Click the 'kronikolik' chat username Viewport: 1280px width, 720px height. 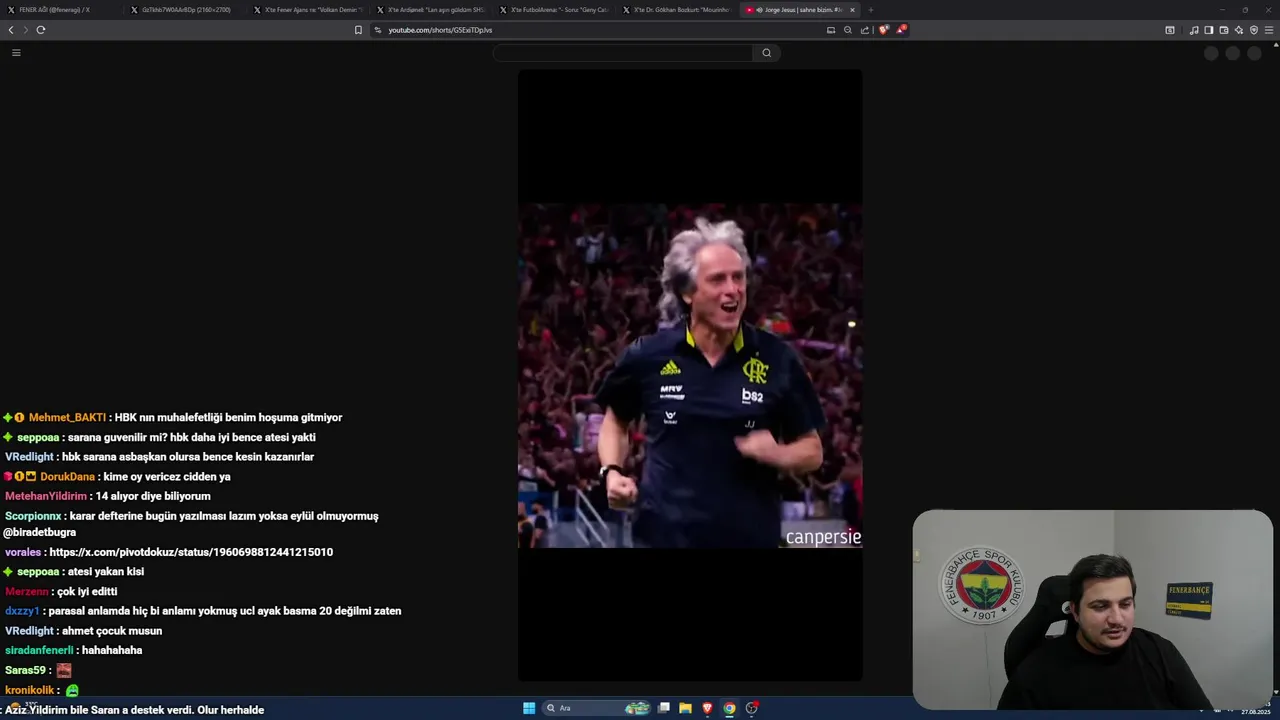pos(30,691)
